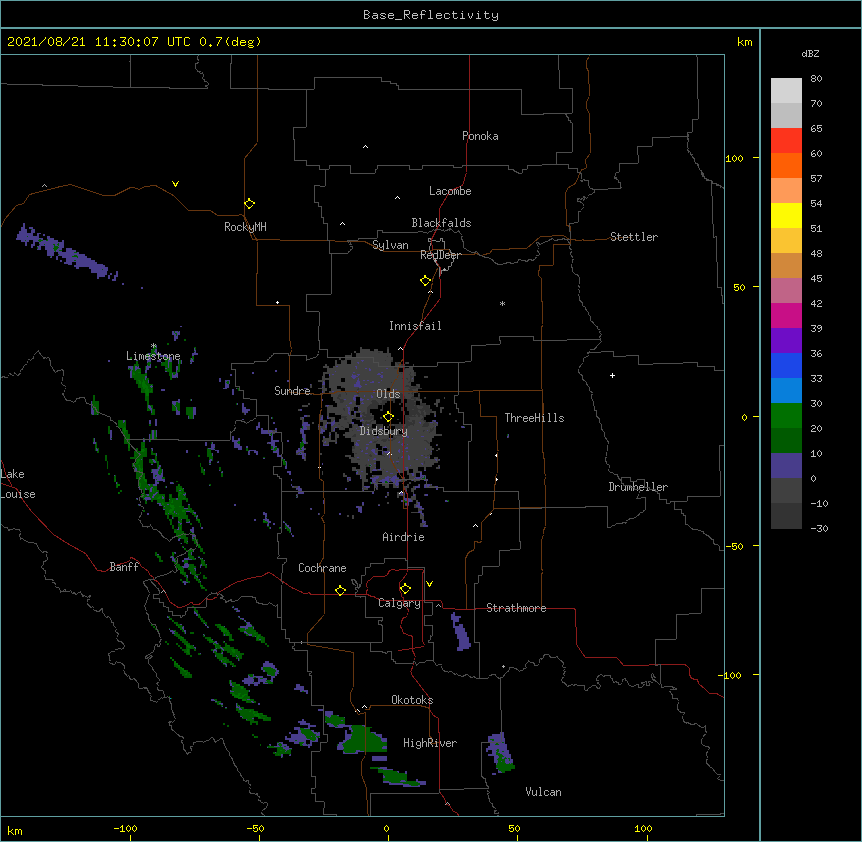Image resolution: width=862 pixels, height=842 pixels.
Task: Pick the green 20-30 dBZ legend swatch
Action: [x=786, y=416]
